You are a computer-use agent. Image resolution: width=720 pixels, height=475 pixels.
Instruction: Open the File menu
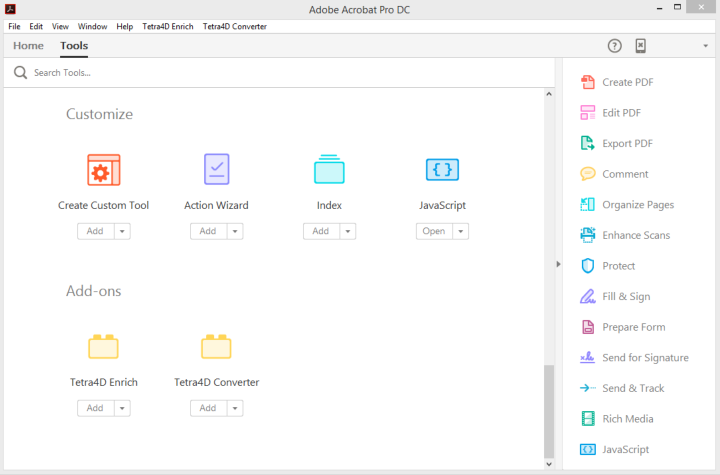click(x=14, y=26)
